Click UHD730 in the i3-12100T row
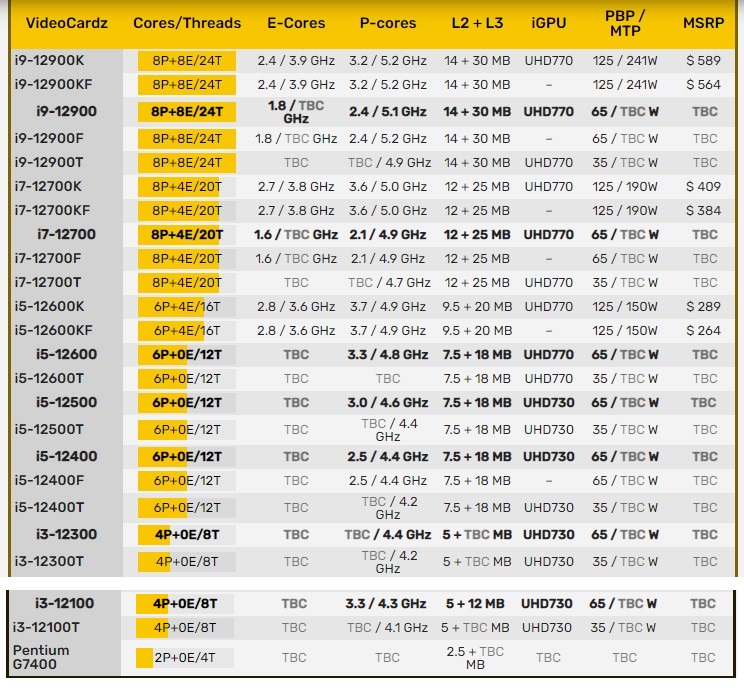 [x=547, y=627]
